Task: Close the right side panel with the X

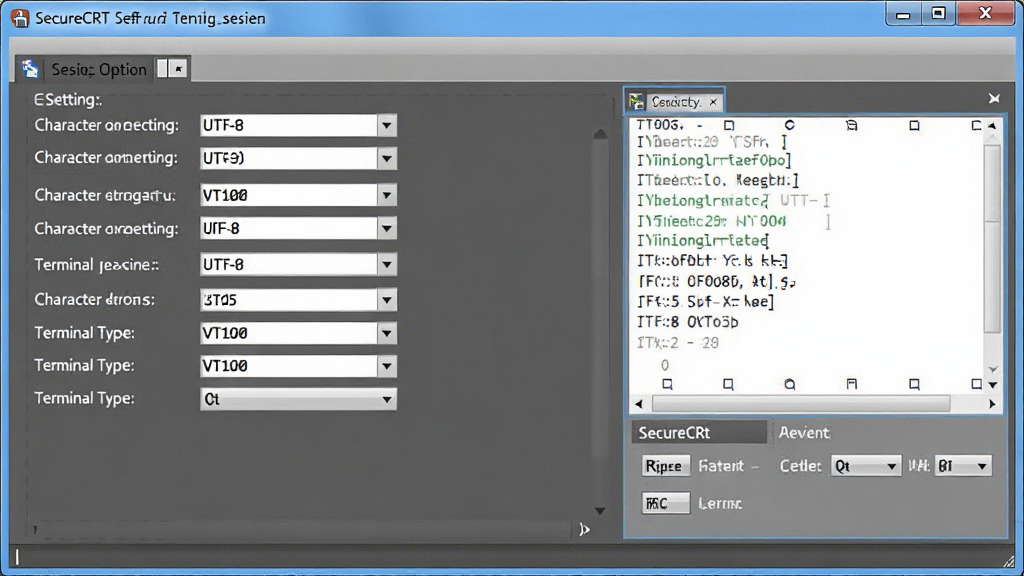Action: point(994,98)
